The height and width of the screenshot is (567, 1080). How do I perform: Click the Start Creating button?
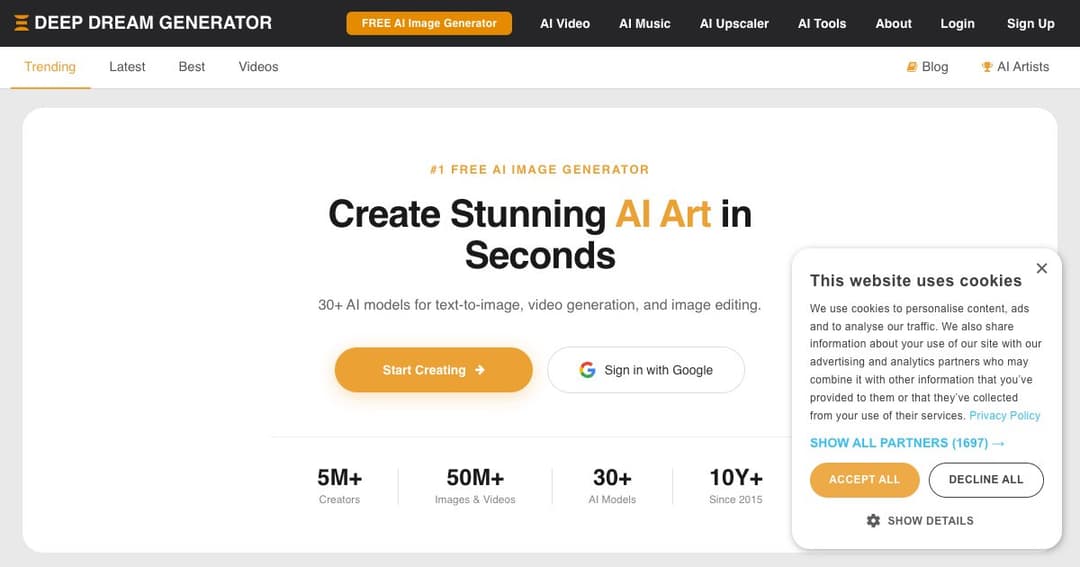(433, 370)
